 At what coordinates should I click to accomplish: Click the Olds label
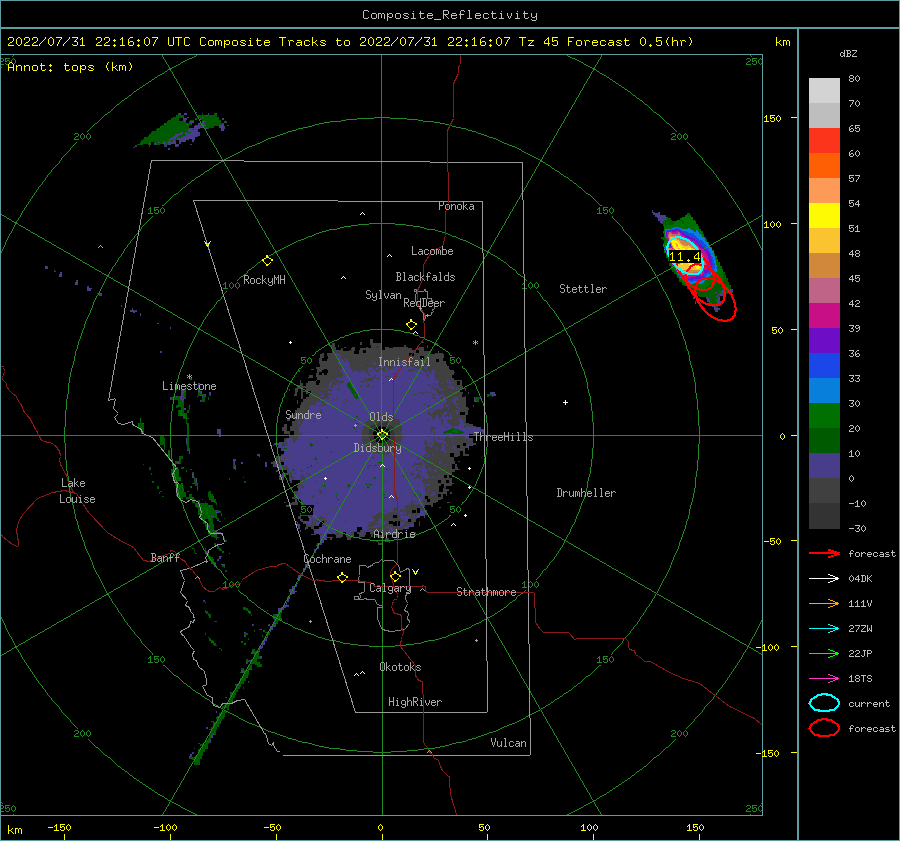click(x=381, y=417)
